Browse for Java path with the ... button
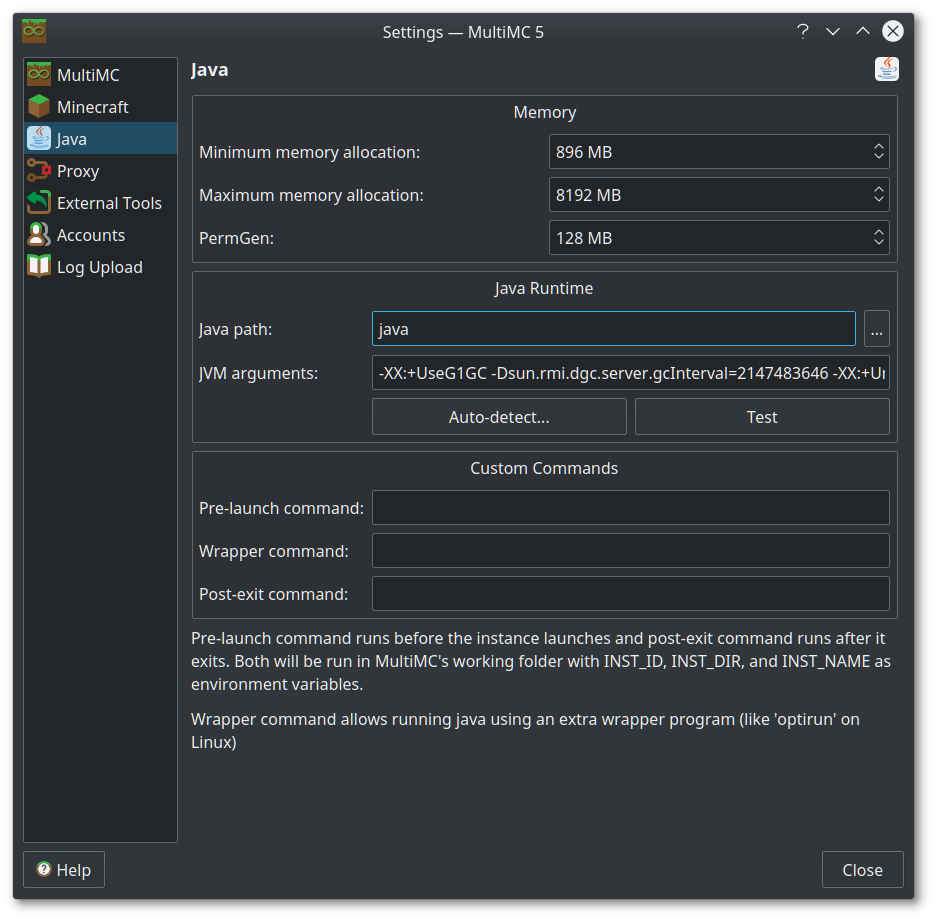This screenshot has height=921, width=936. coord(877,329)
